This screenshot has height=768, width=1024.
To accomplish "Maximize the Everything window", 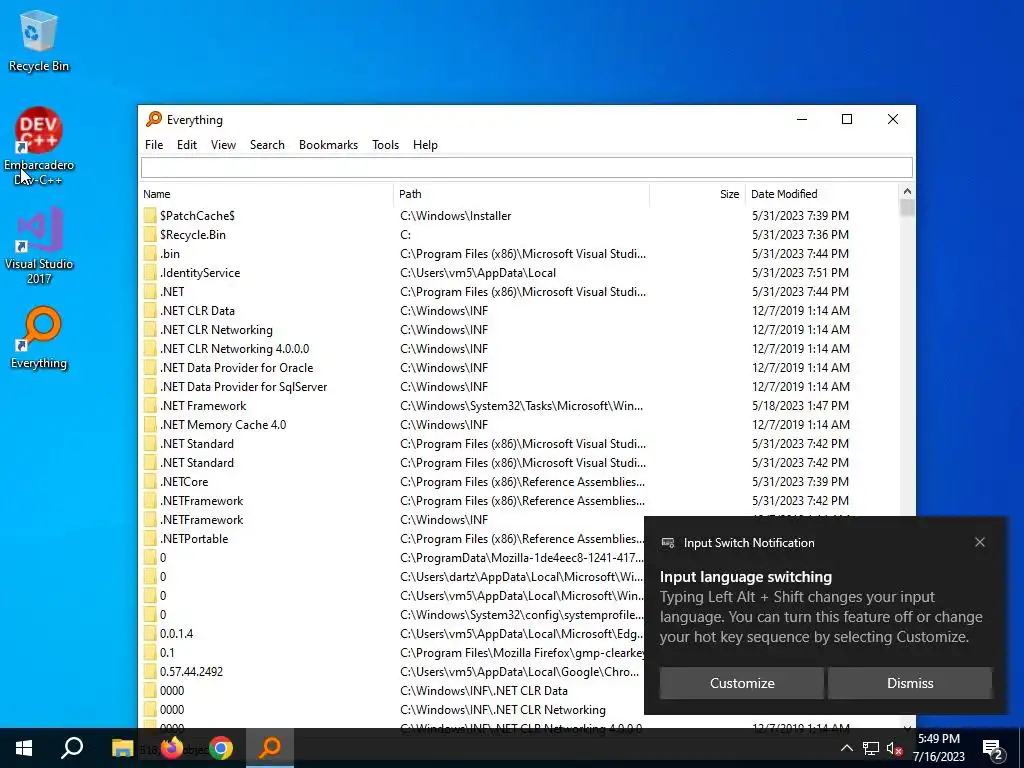I will point(847,119).
